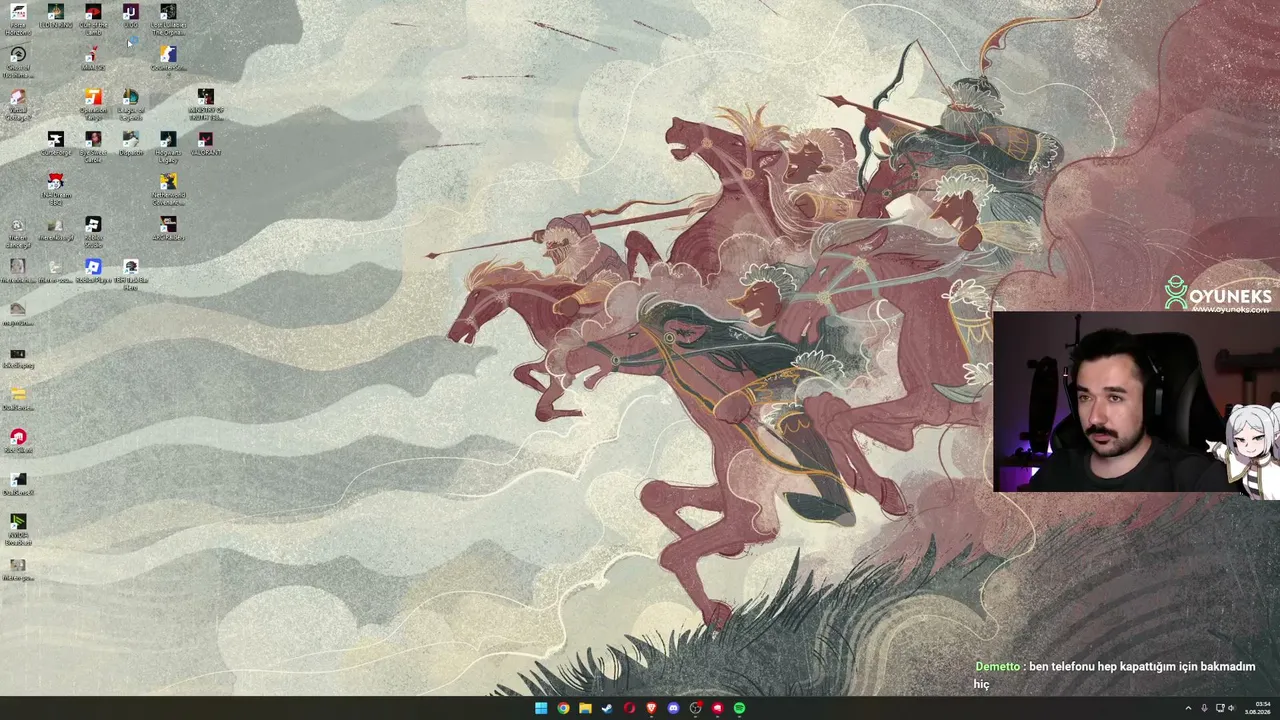Open Opera GX from the taskbar
This screenshot has height=720, width=1280.
[629, 708]
